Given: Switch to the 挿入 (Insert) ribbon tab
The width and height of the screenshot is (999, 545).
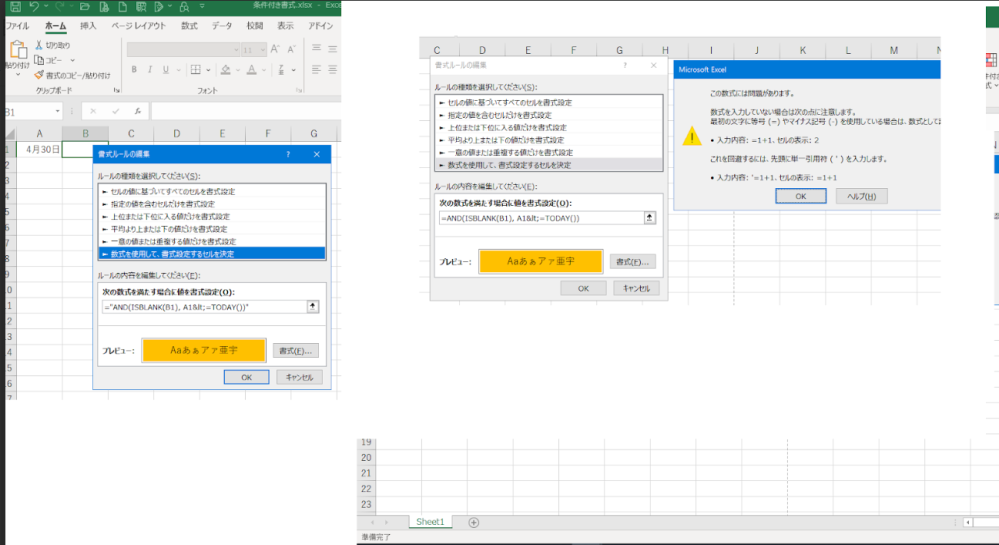Looking at the screenshot, I should click(x=88, y=25).
